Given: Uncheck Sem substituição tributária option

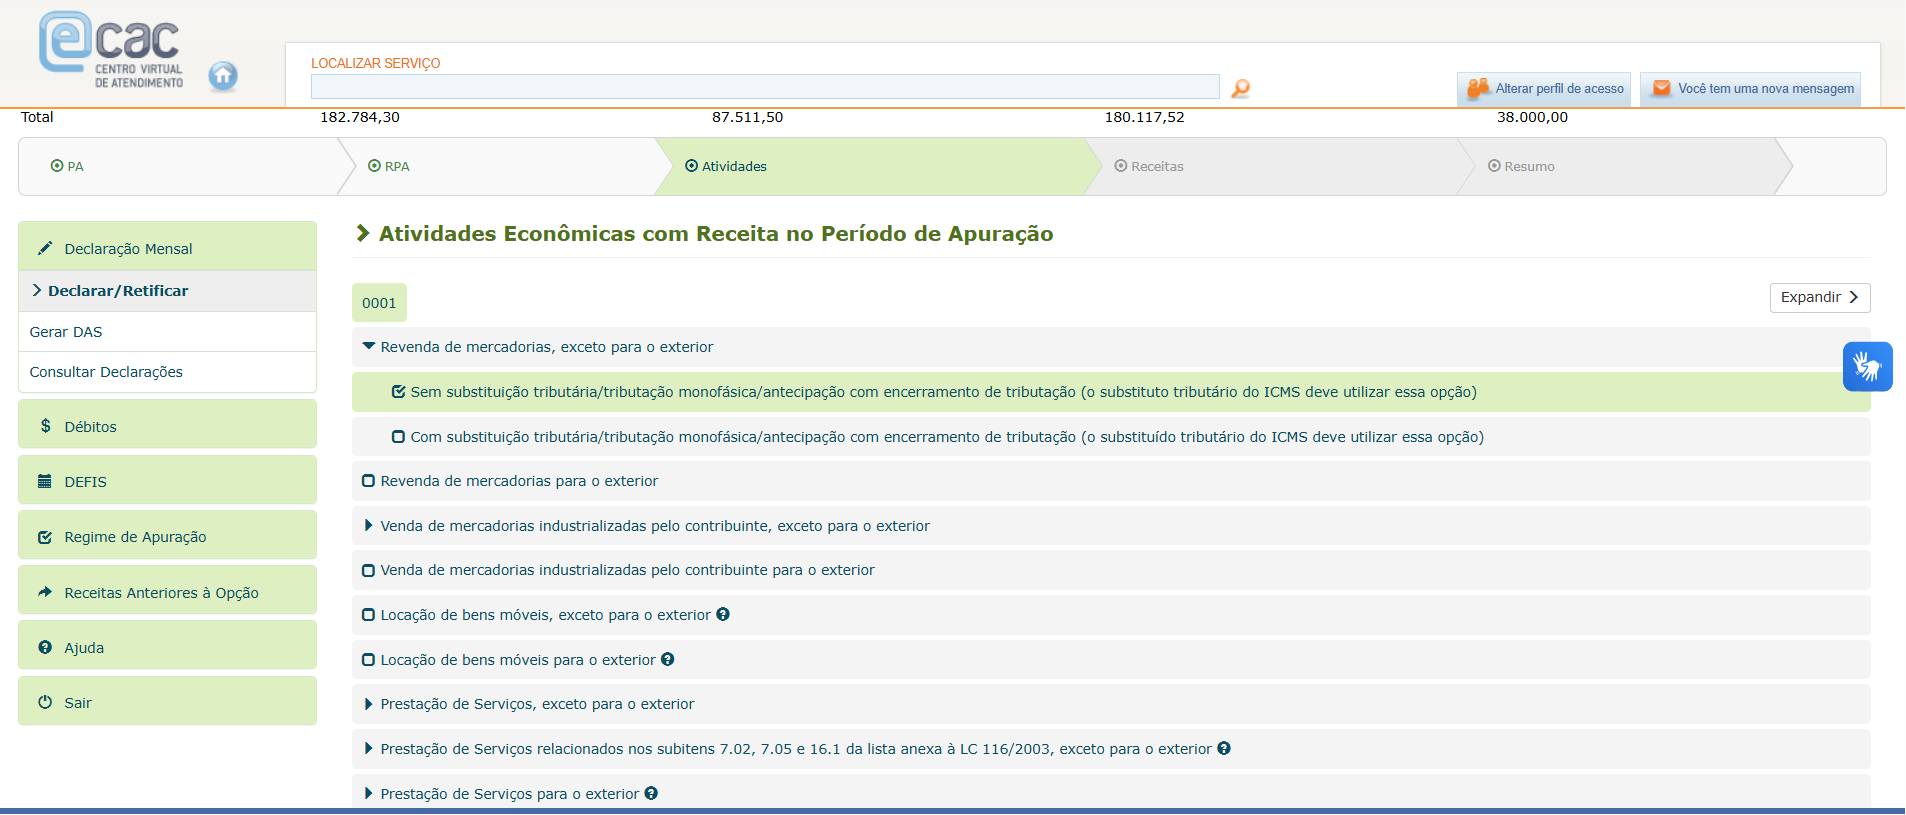Looking at the screenshot, I should tap(399, 392).
